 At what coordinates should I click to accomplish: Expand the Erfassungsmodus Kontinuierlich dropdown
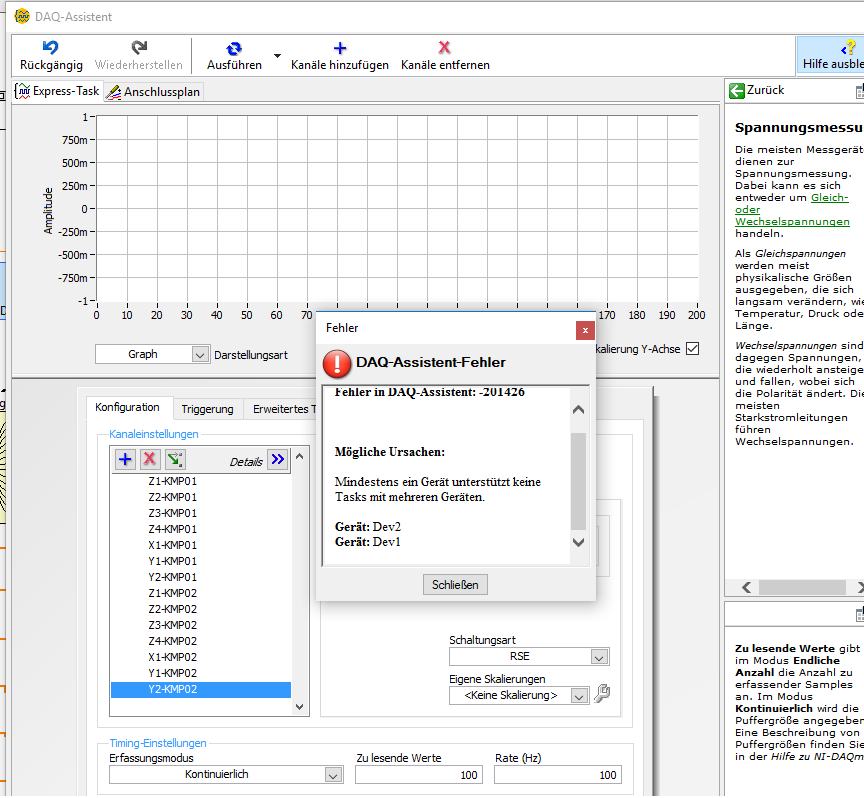[333, 774]
